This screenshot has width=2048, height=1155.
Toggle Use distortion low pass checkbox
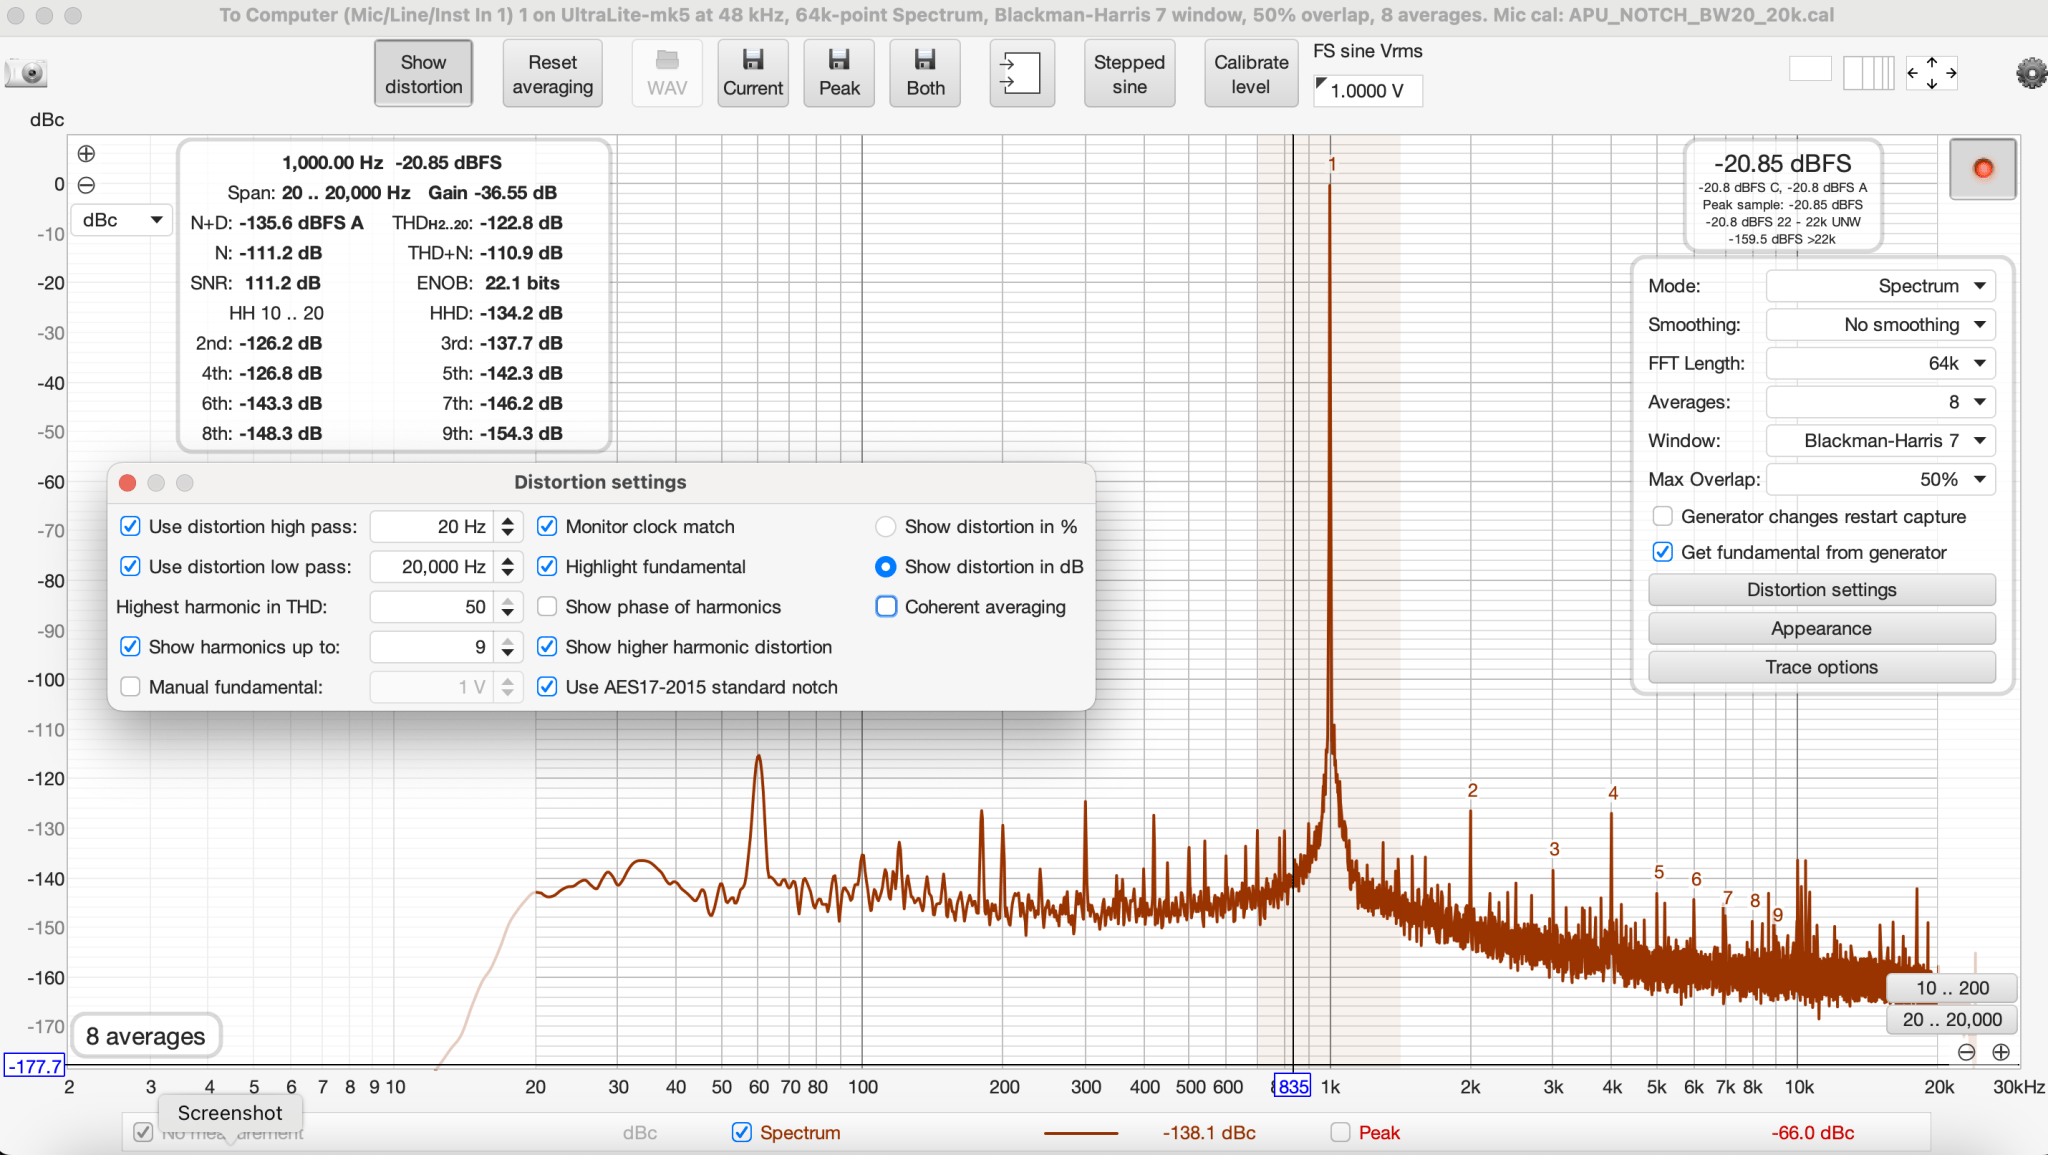130,566
